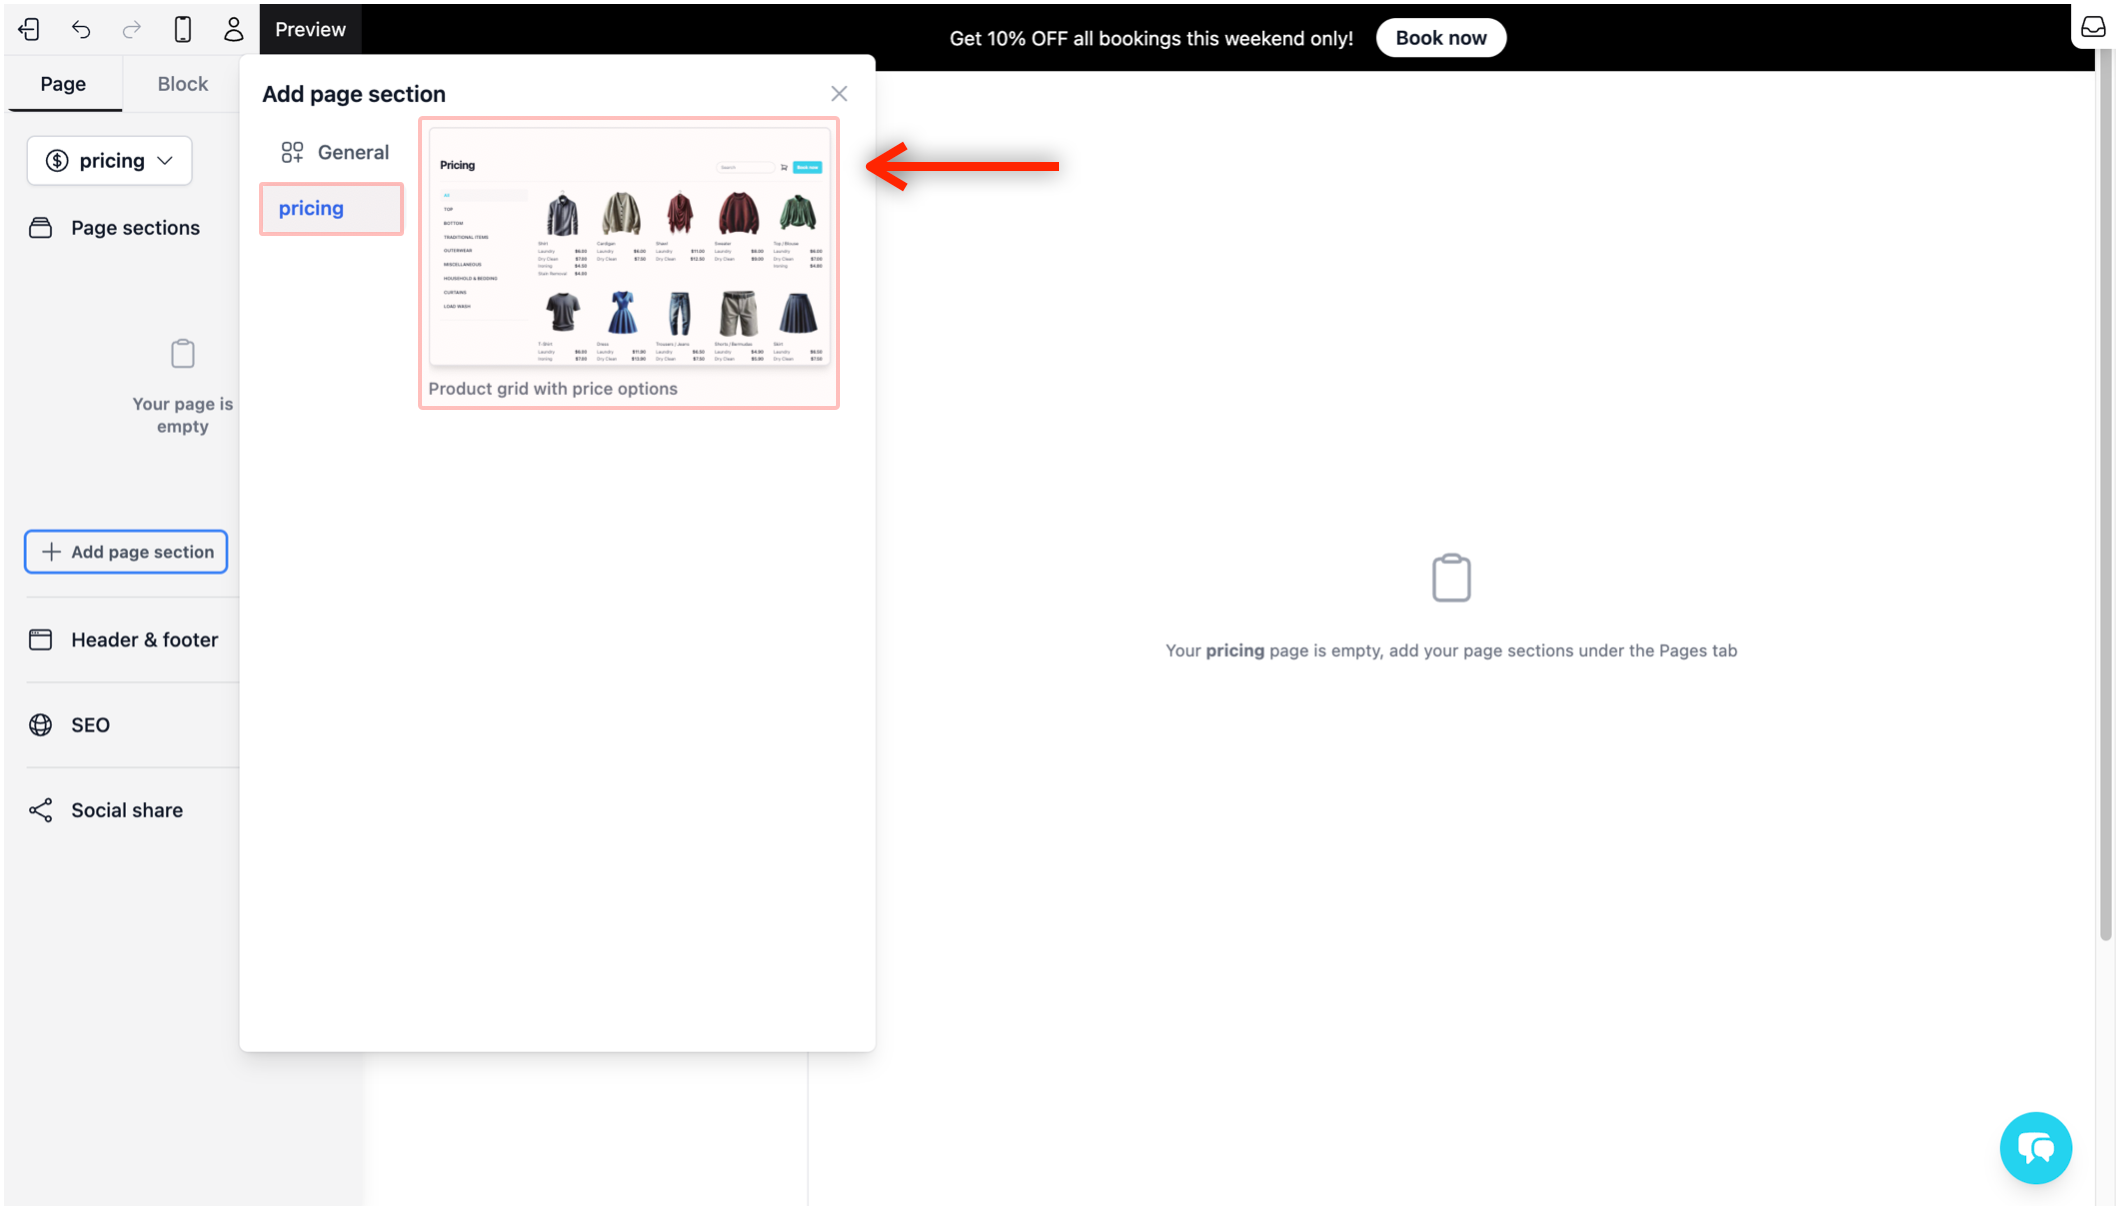
Task: Open the live chat bubble
Action: point(2035,1147)
